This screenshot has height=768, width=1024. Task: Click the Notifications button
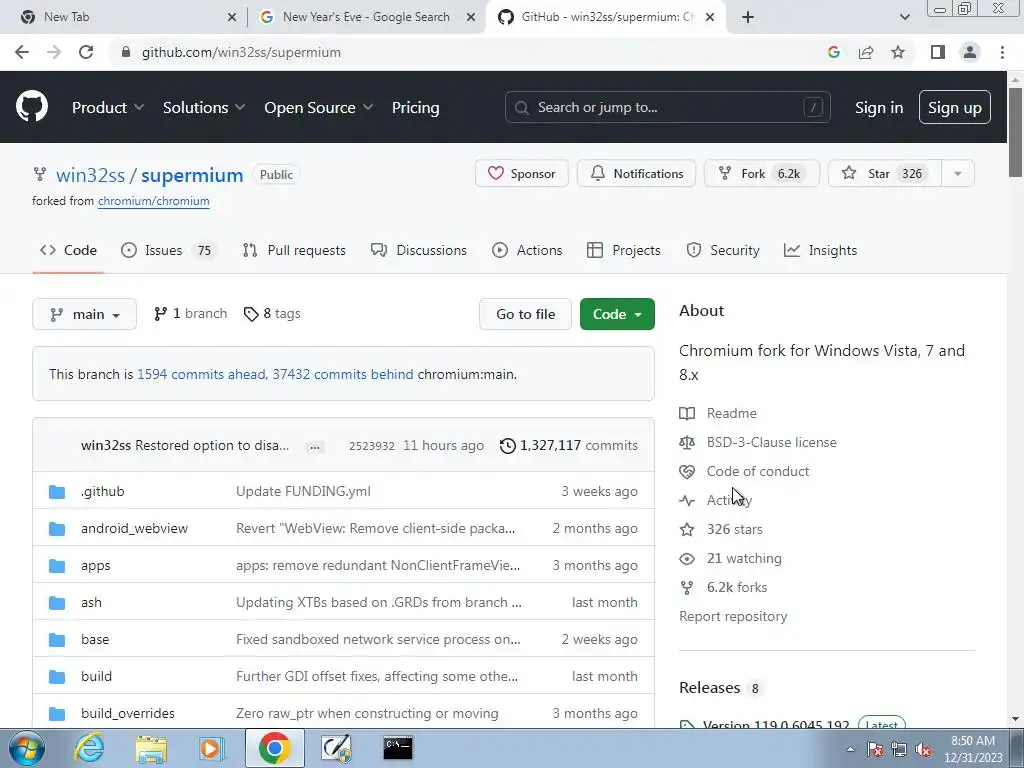pyautogui.click(x=637, y=174)
